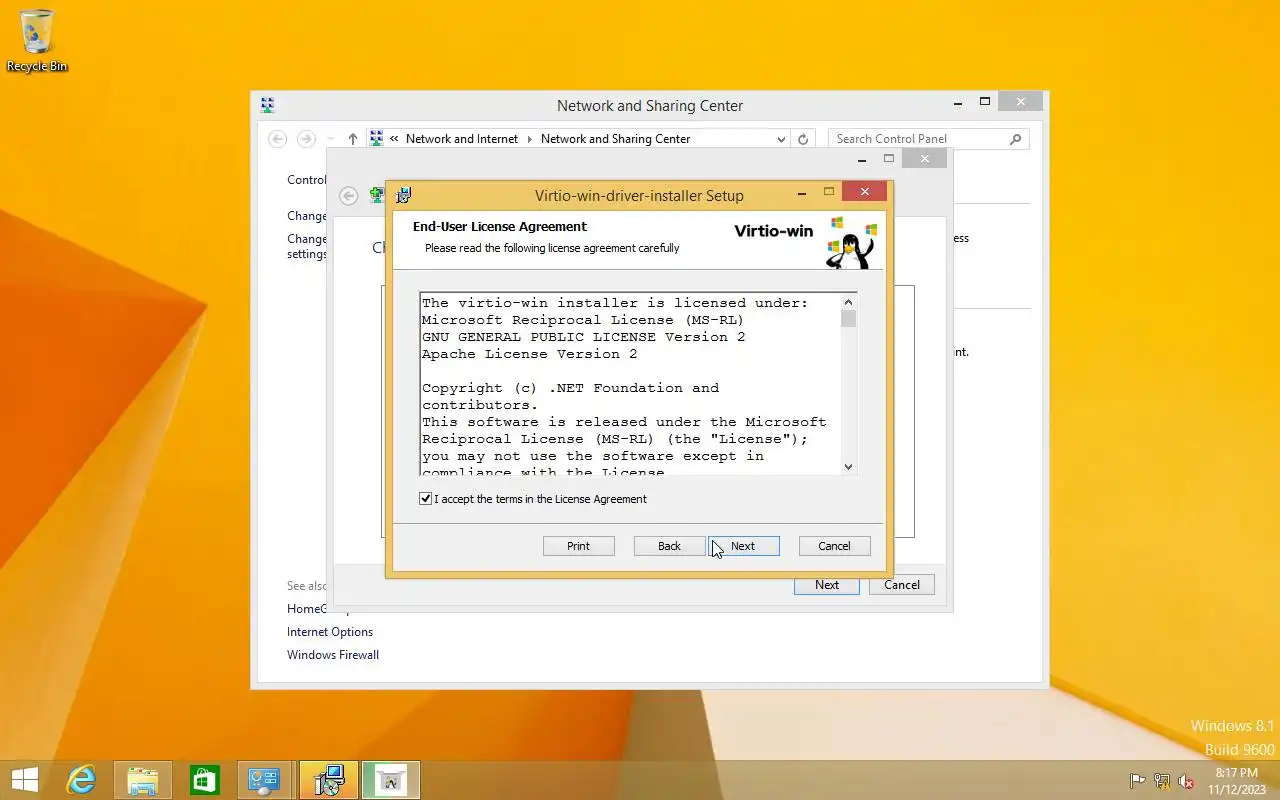Open the Windows Start button

click(25, 780)
